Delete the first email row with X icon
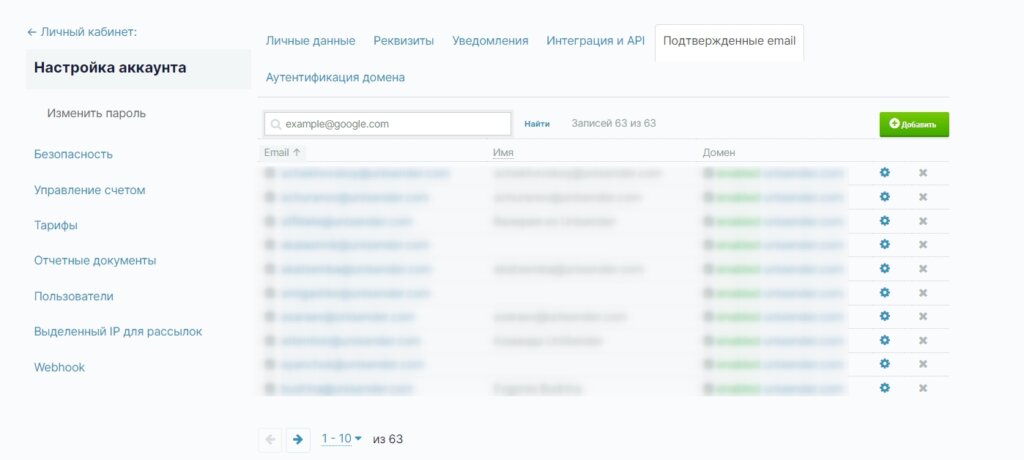 pyautogui.click(x=923, y=173)
